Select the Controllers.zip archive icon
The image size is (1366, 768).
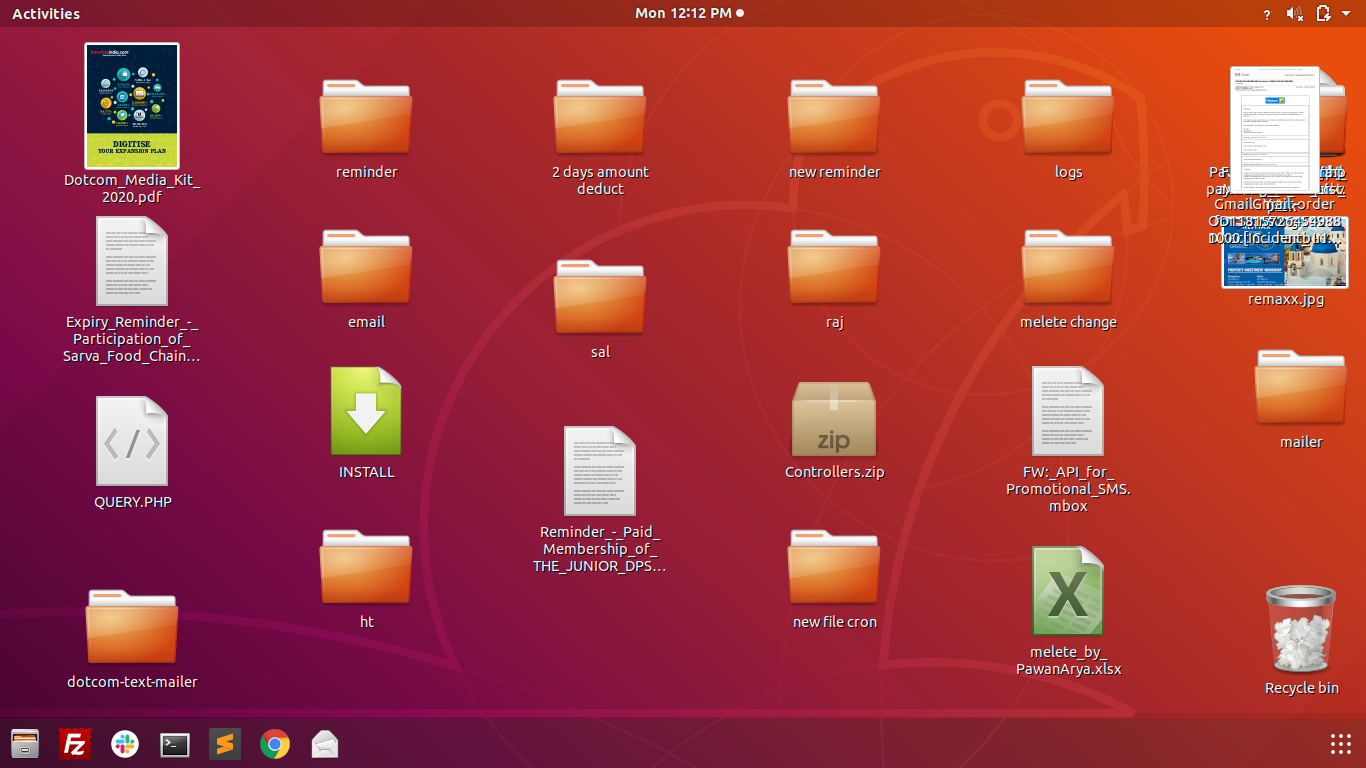pyautogui.click(x=834, y=420)
